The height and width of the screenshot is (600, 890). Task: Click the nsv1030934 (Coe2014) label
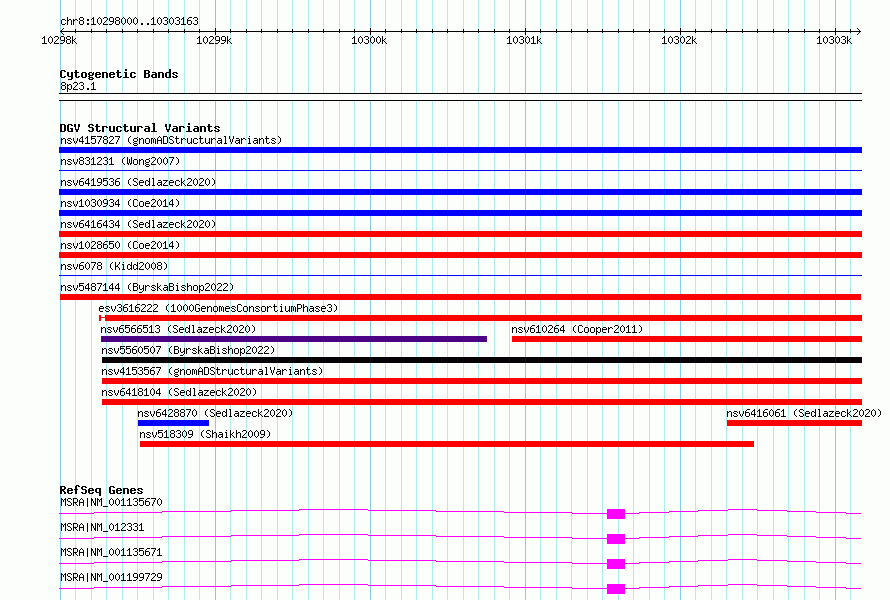pyautogui.click(x=120, y=203)
